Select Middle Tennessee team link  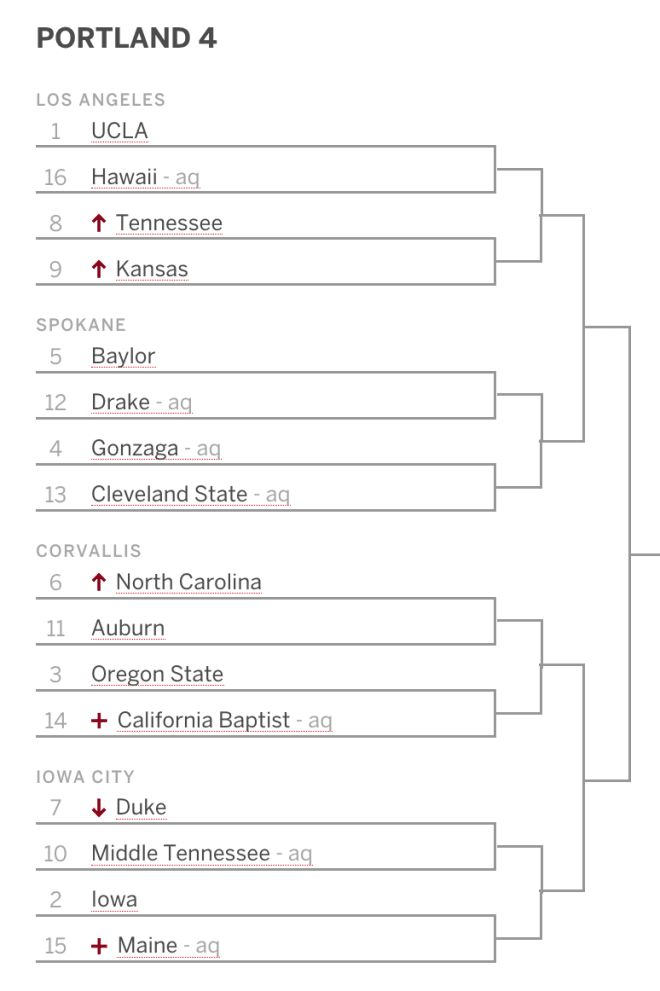pos(181,854)
